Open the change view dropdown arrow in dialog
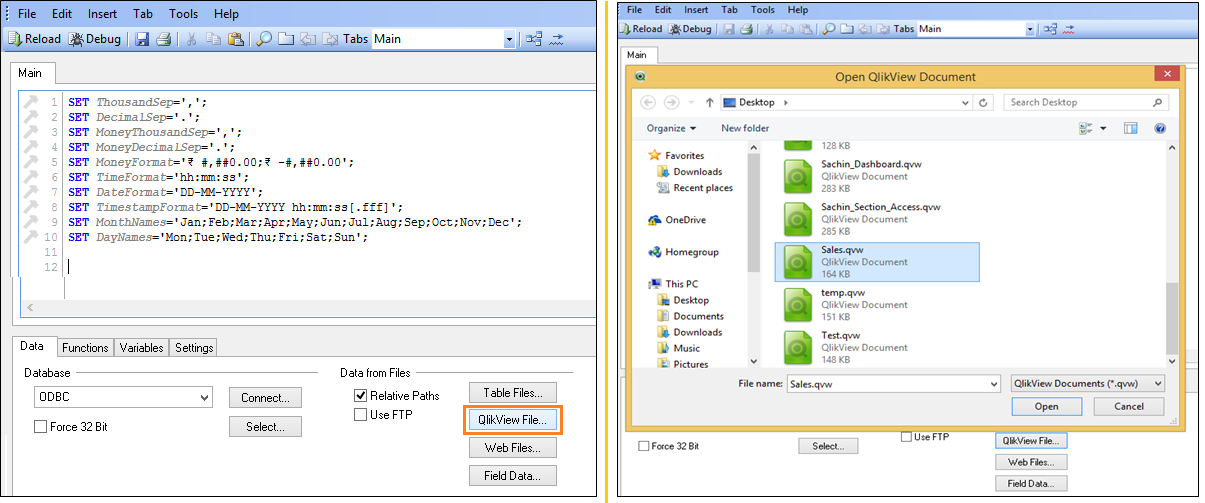This screenshot has height=503, width=1205. click(1104, 128)
